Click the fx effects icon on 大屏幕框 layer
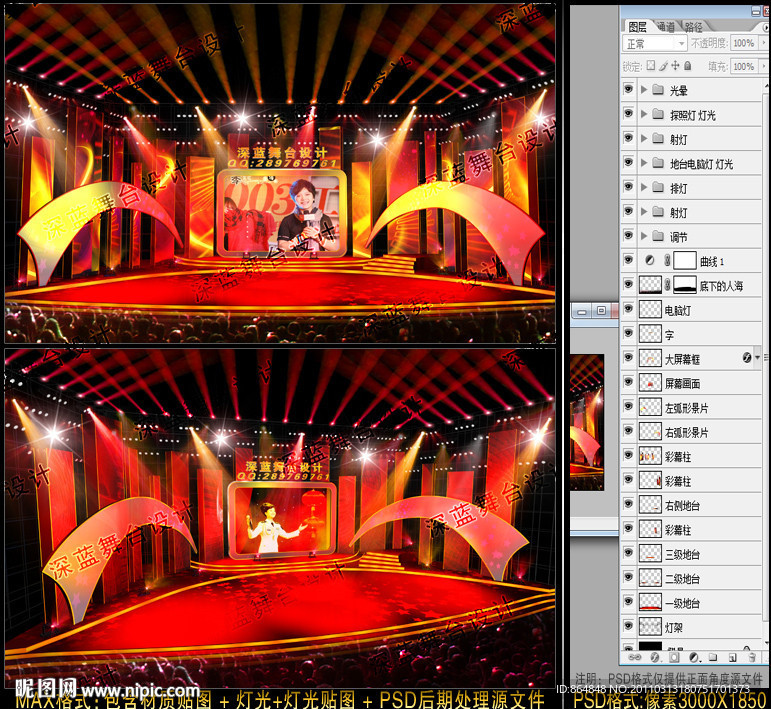 [747, 358]
